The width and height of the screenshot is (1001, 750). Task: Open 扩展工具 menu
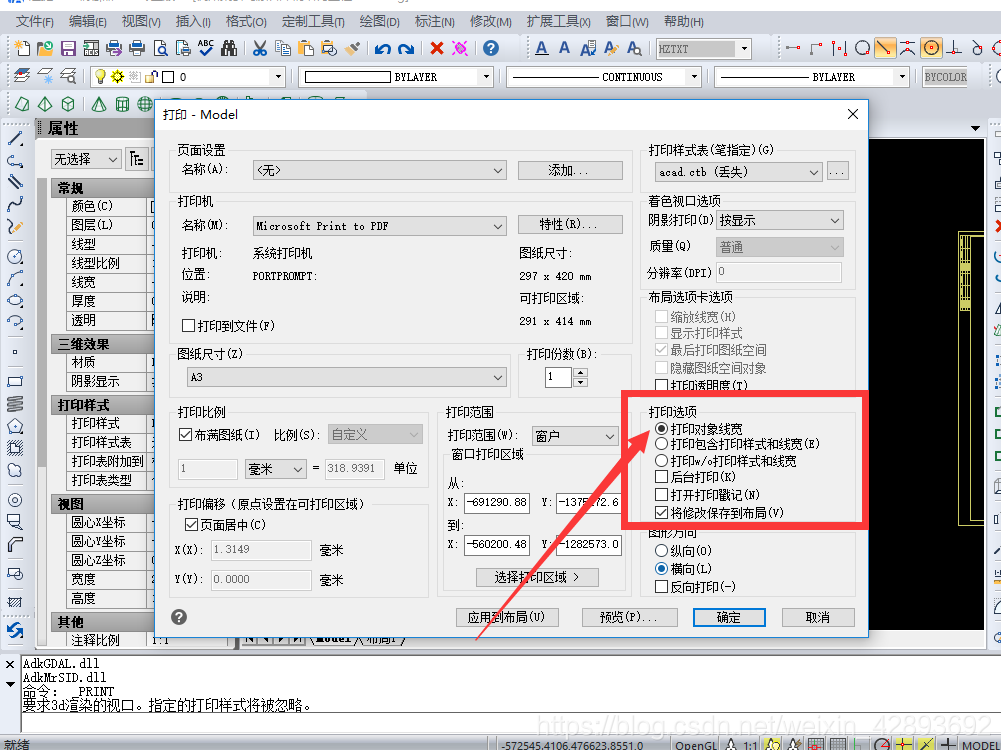(x=558, y=22)
